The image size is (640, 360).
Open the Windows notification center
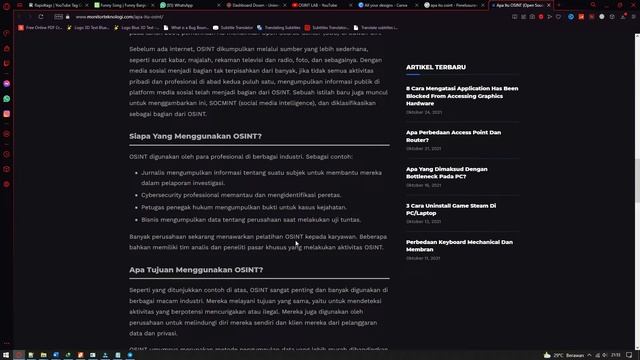coord(629,355)
